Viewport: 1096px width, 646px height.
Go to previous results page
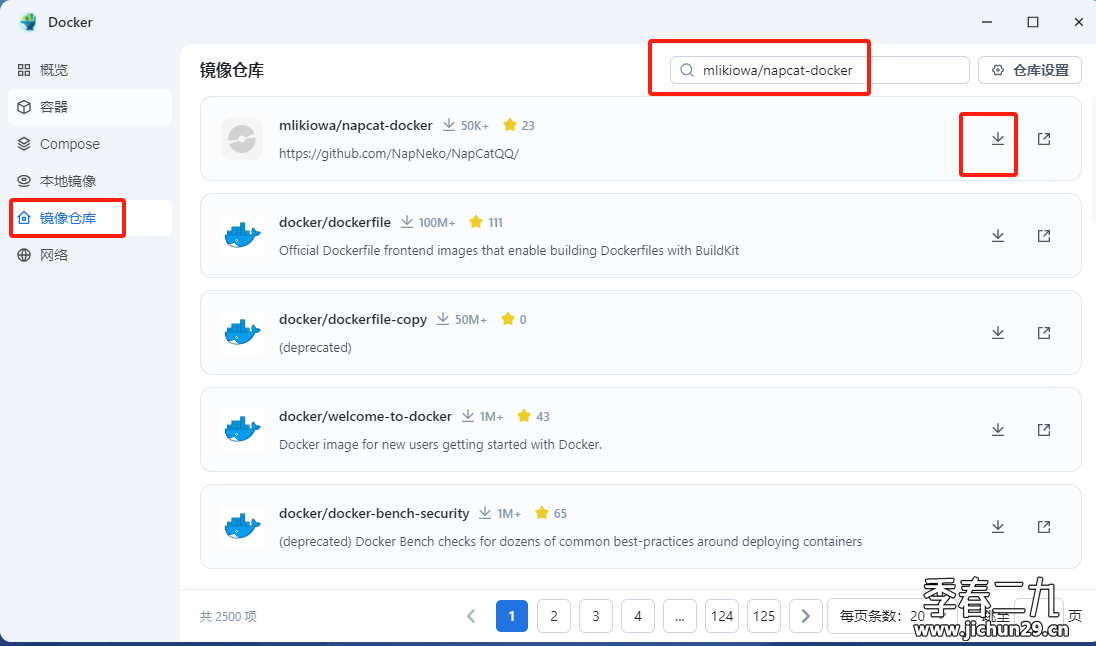470,616
